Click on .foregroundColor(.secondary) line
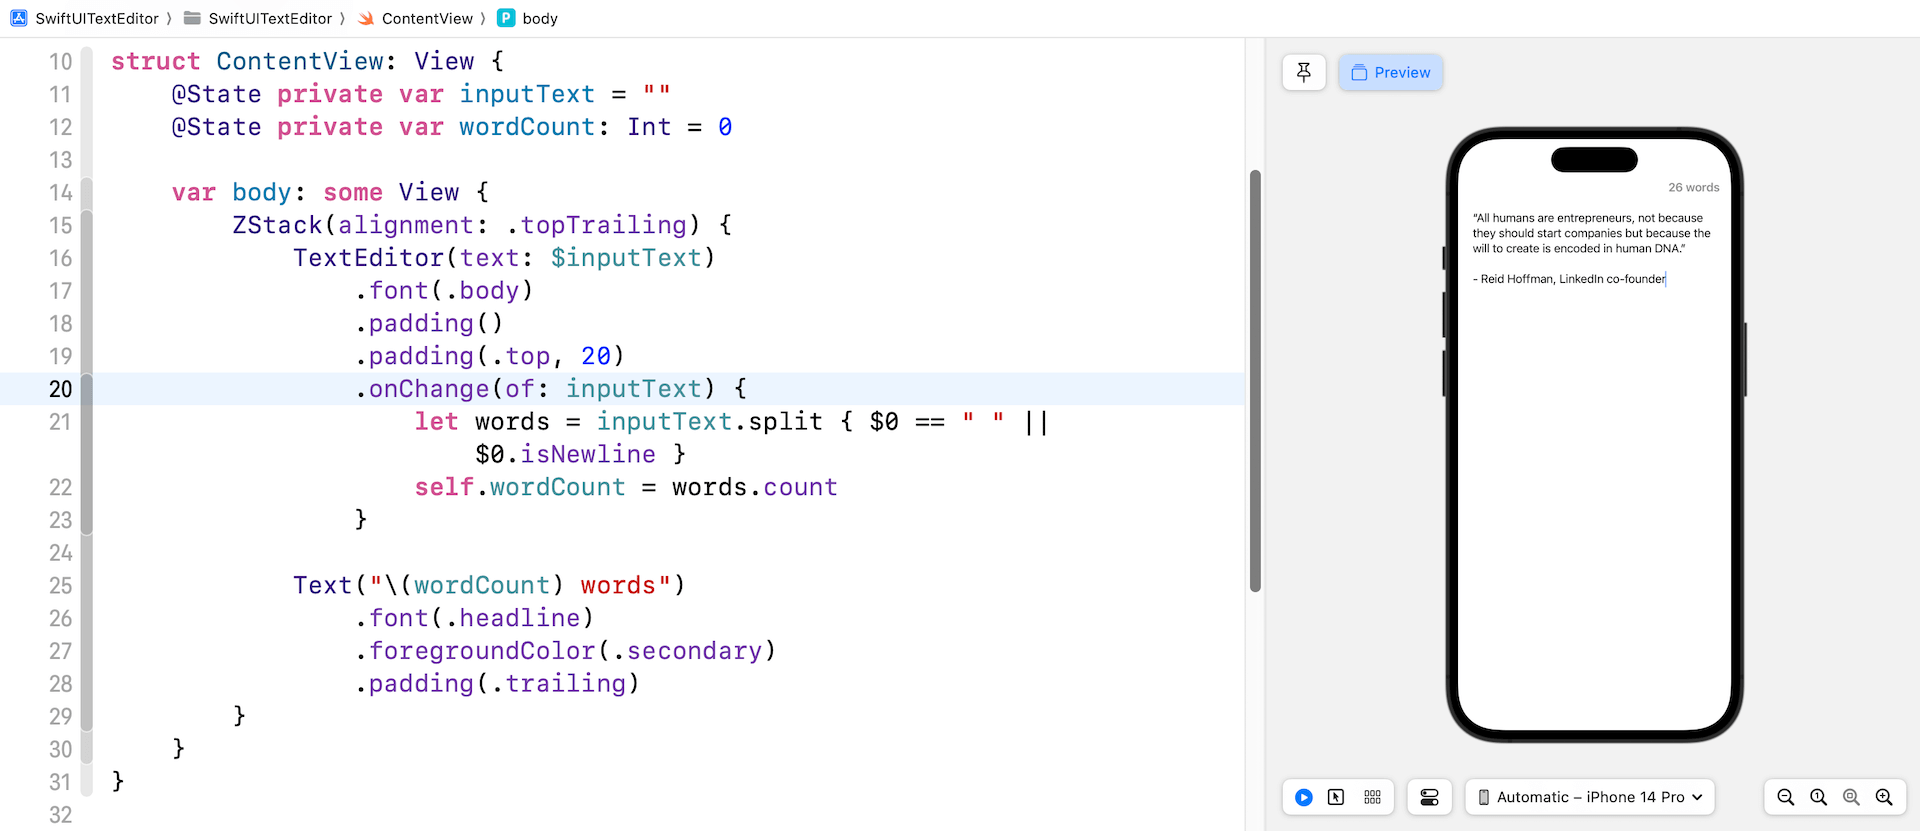This screenshot has width=1920, height=831. coord(566,651)
